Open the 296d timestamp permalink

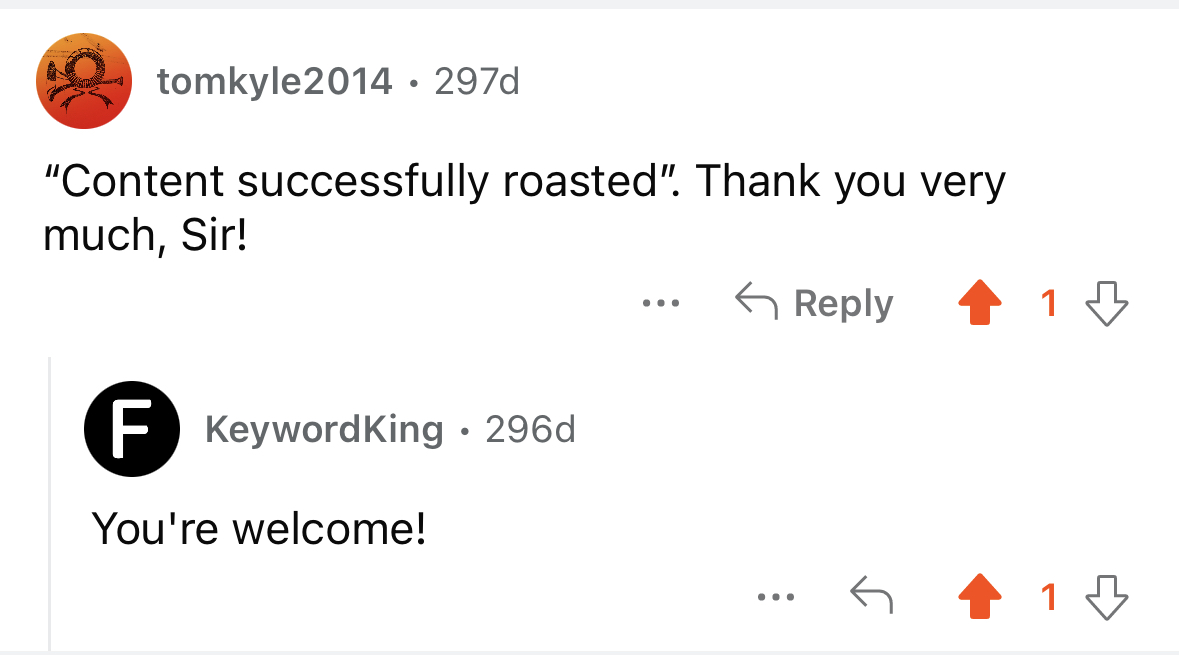[x=530, y=429]
